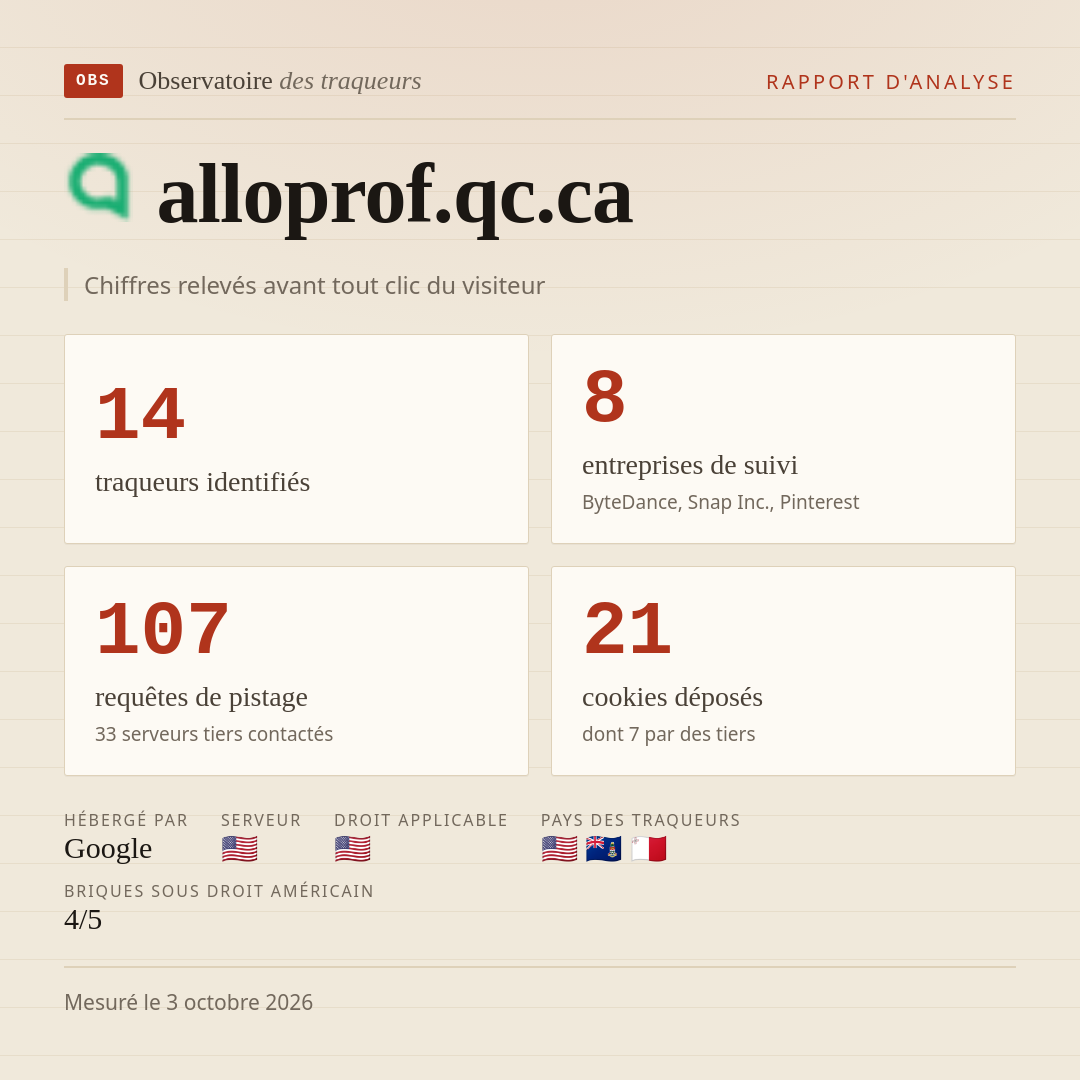The height and width of the screenshot is (1080, 1080).
Task: Click 'Mesuré le 3 octobre 2026' date
Action: coord(189,1002)
